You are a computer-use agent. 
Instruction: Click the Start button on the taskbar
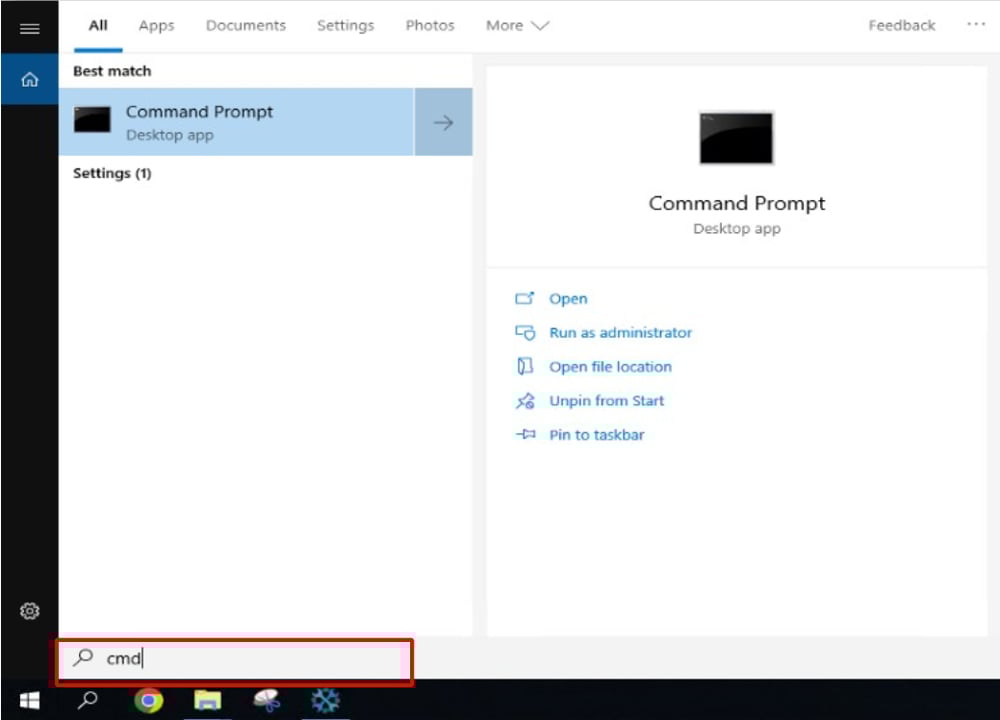[29, 700]
